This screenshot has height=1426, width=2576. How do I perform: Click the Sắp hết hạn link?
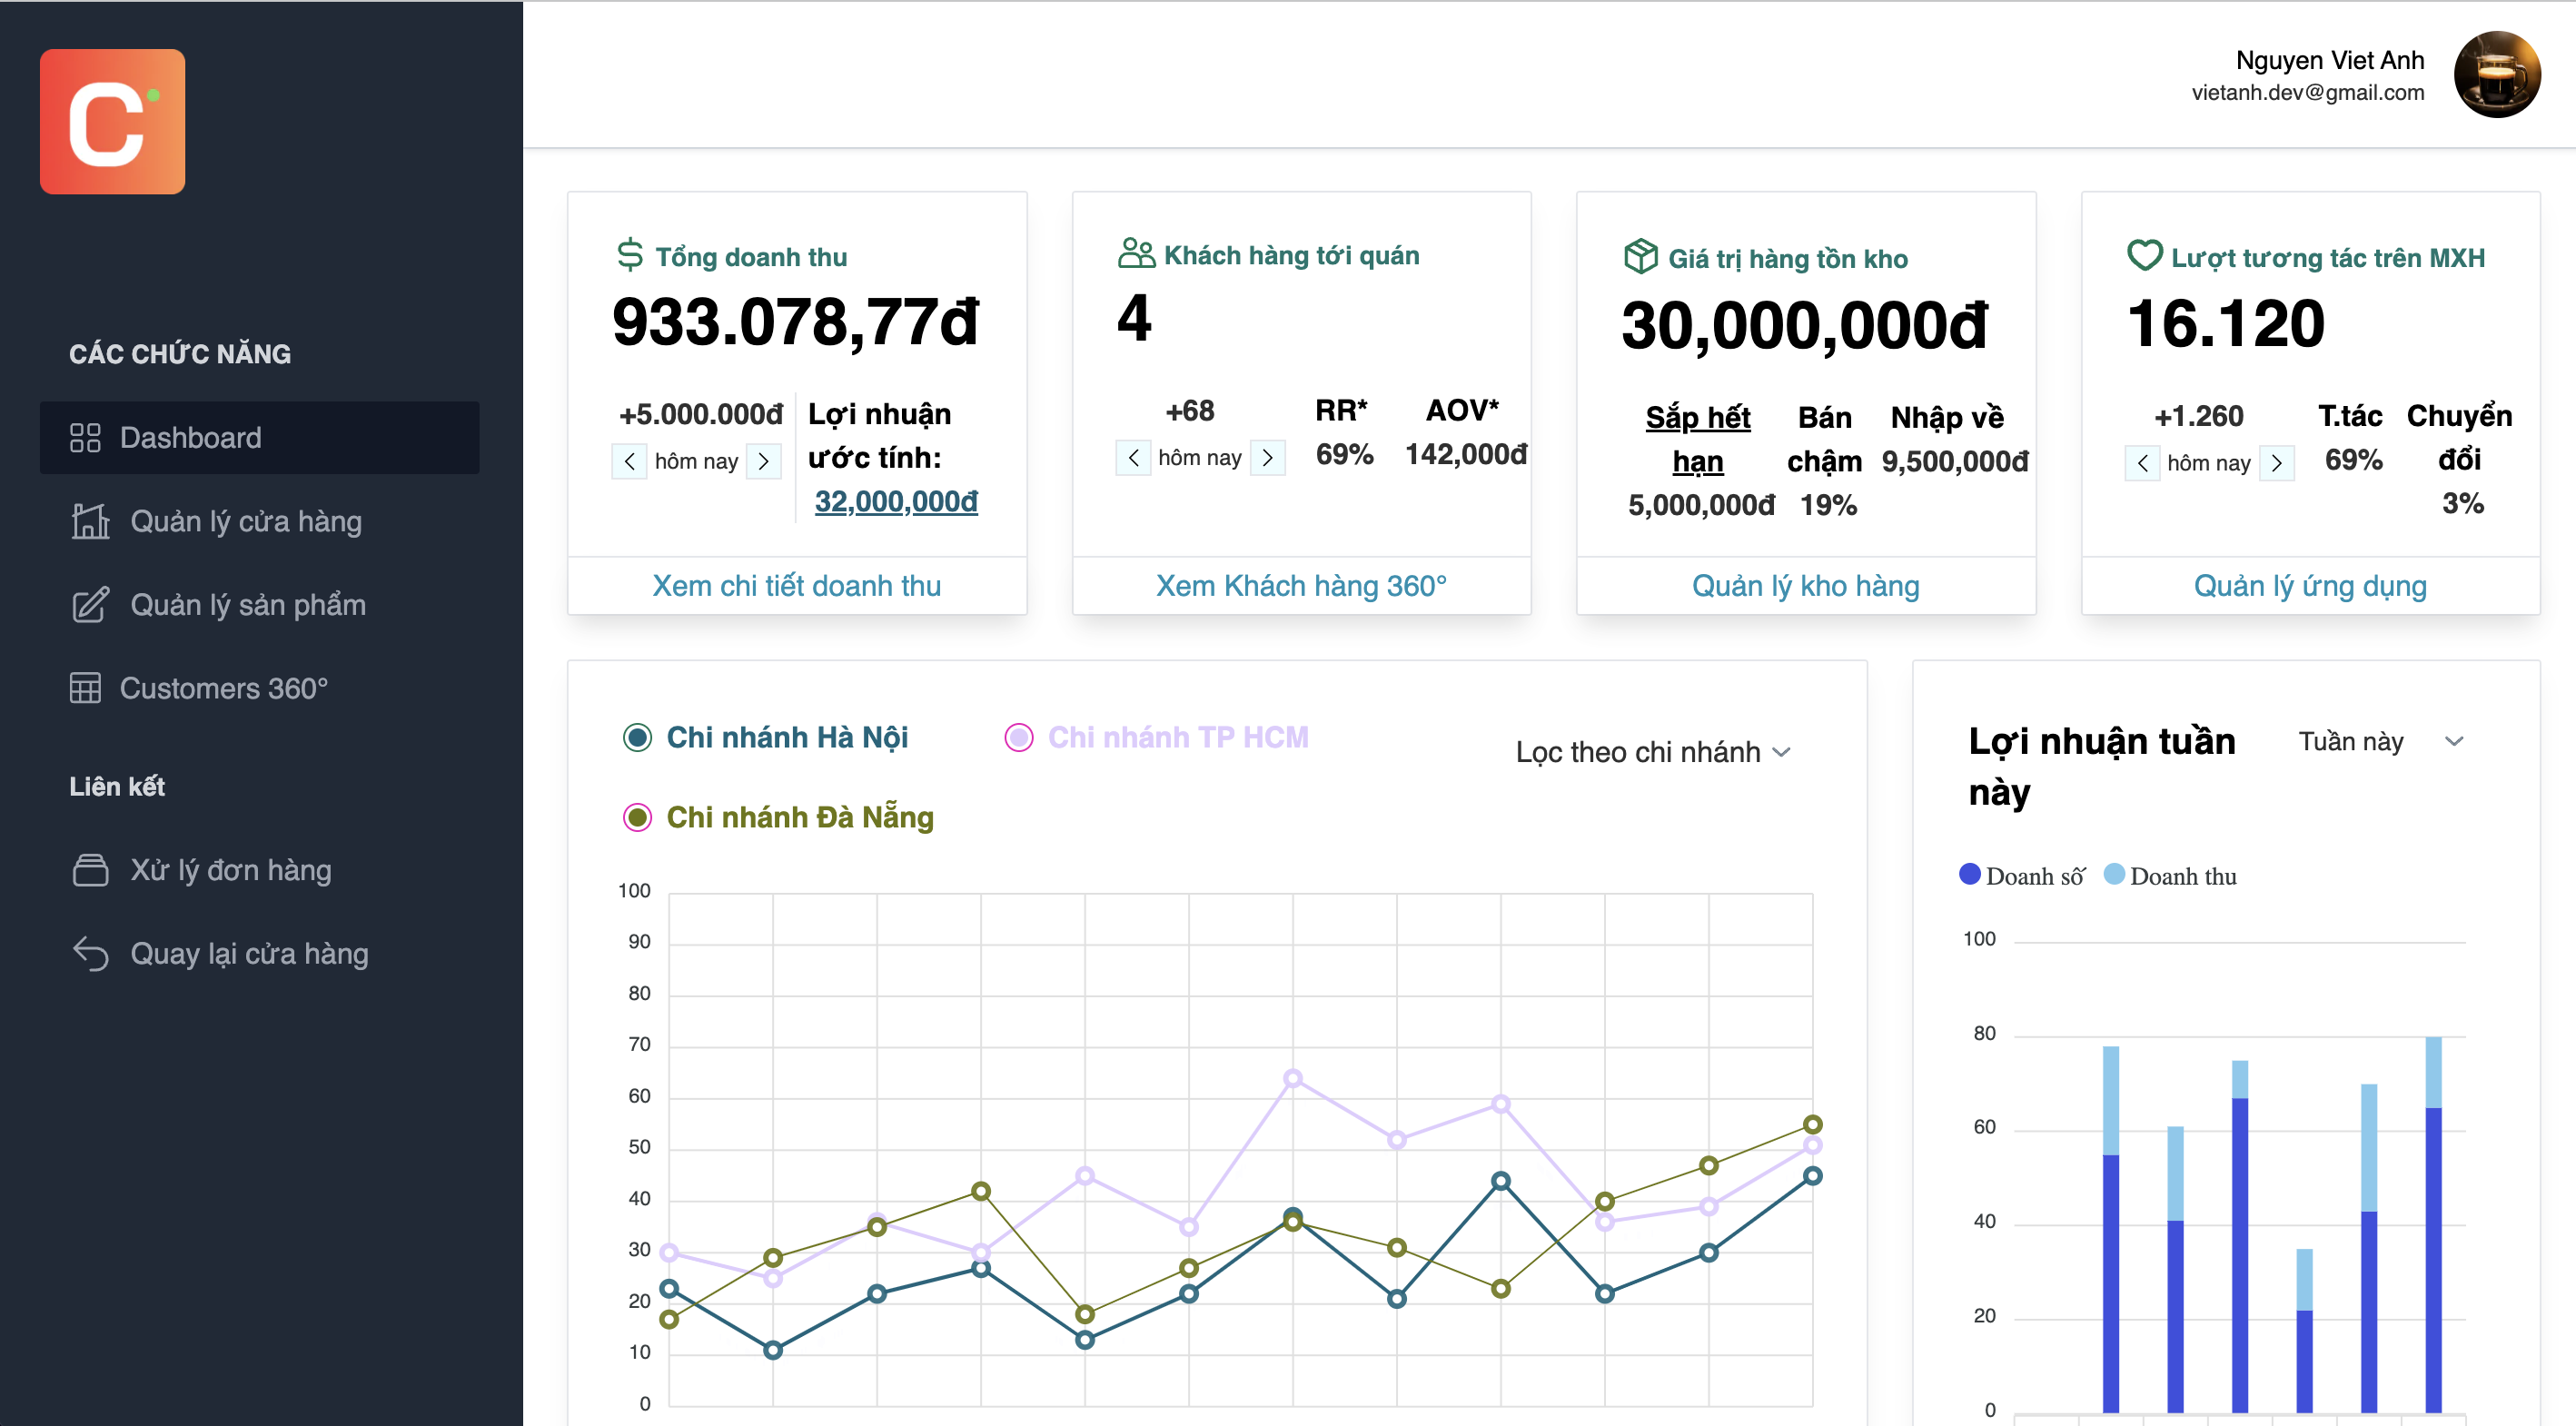click(x=1698, y=439)
